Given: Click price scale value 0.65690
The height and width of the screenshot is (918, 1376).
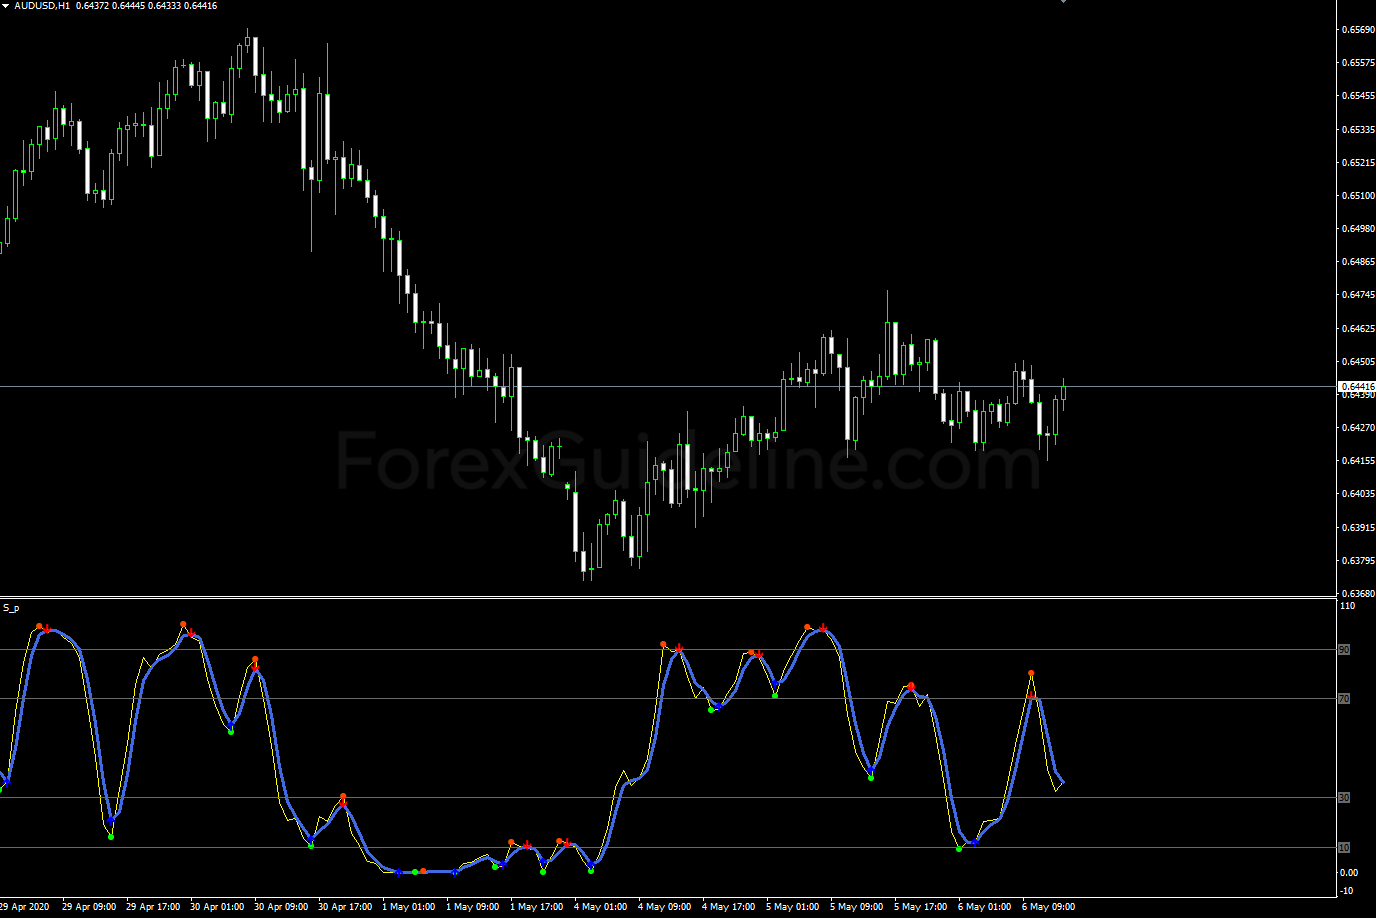Looking at the screenshot, I should click(x=1357, y=30).
